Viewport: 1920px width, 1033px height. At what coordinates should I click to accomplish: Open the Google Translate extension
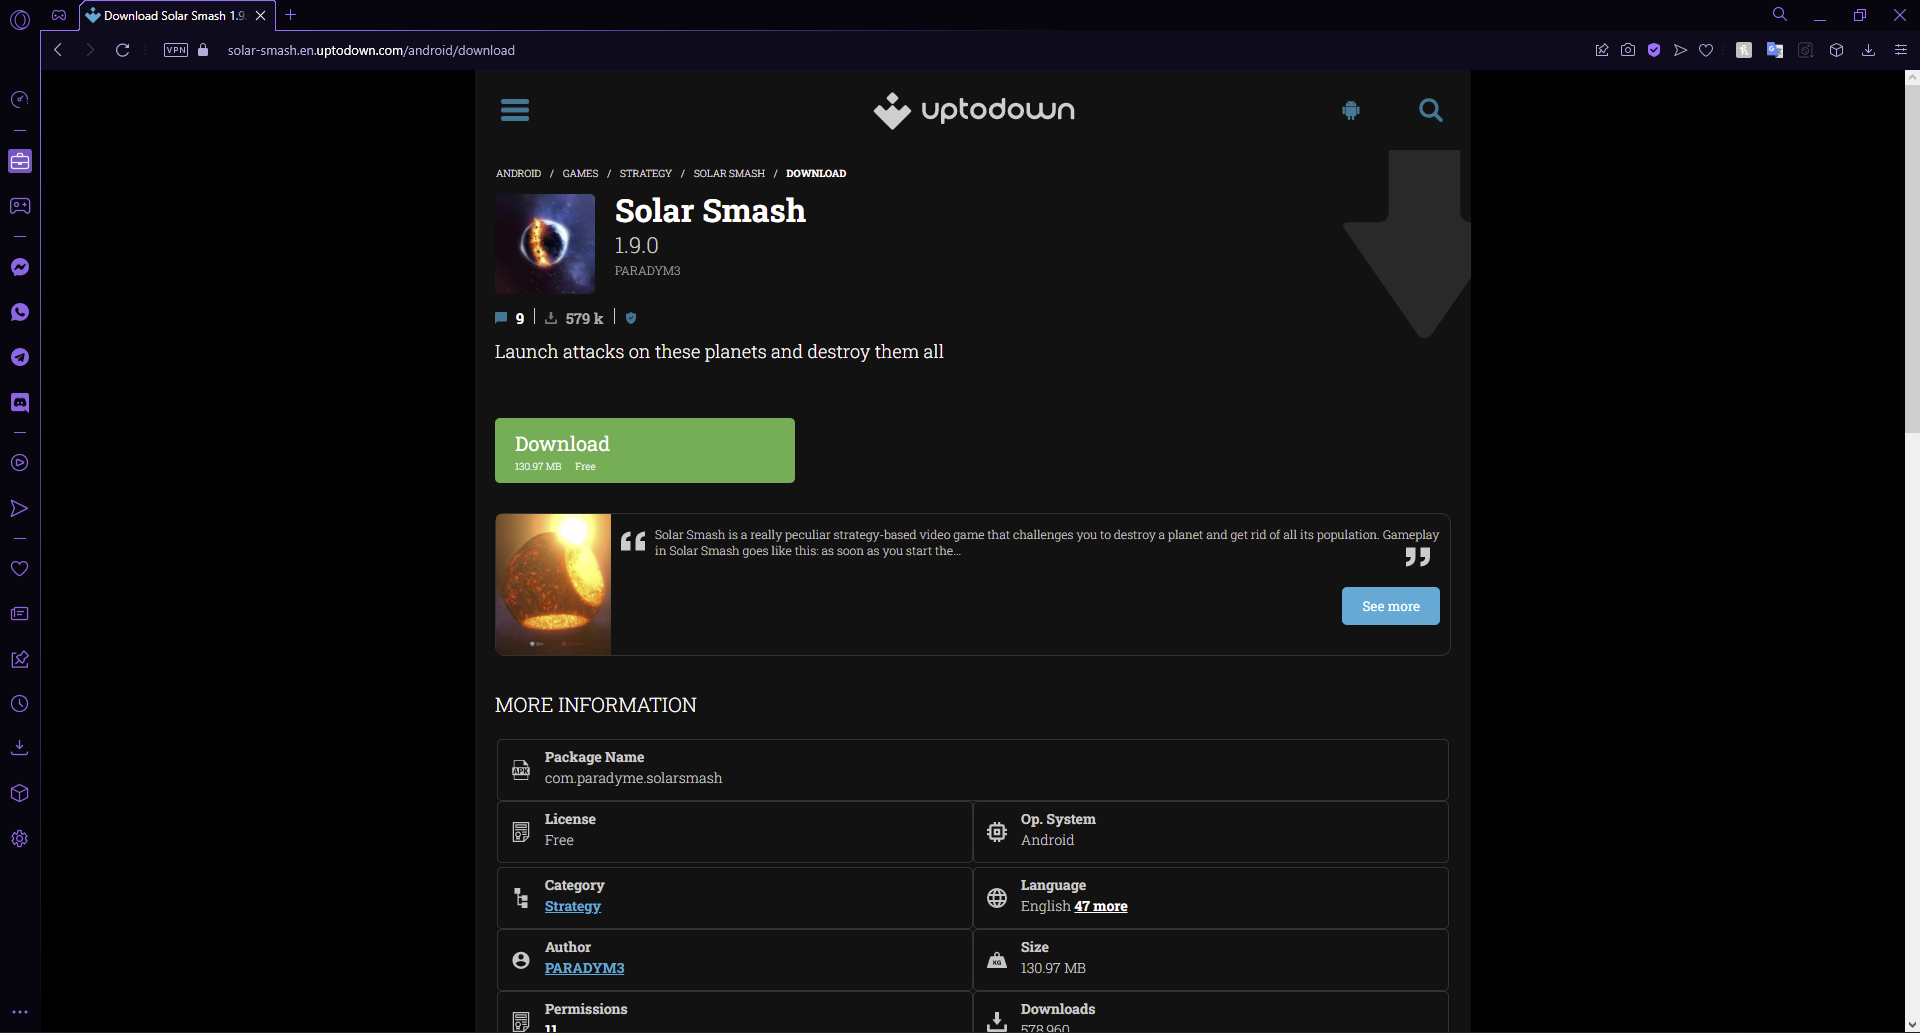pos(1775,49)
